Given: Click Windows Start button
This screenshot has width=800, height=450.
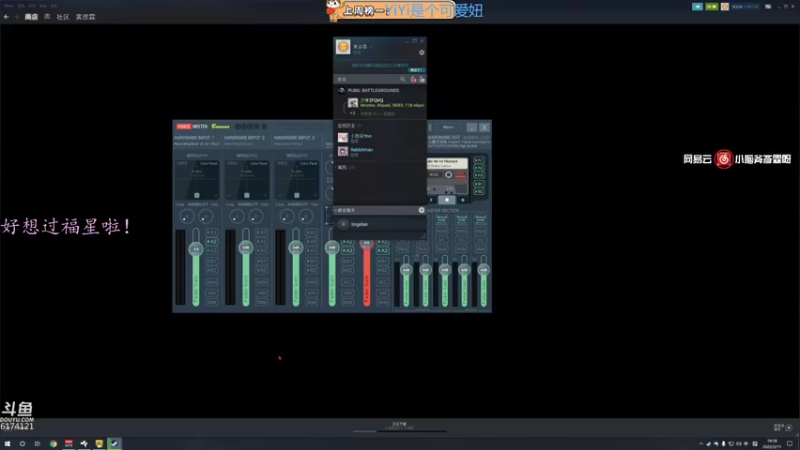Looking at the screenshot, I should [x=7, y=444].
